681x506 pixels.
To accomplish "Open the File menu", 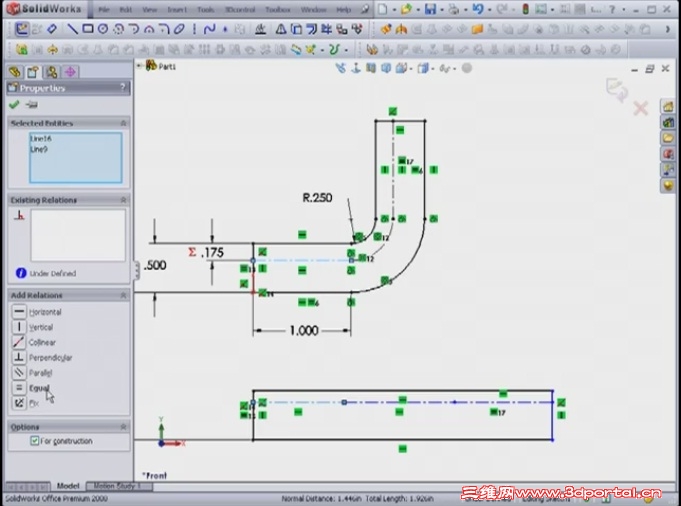I will pos(104,10).
